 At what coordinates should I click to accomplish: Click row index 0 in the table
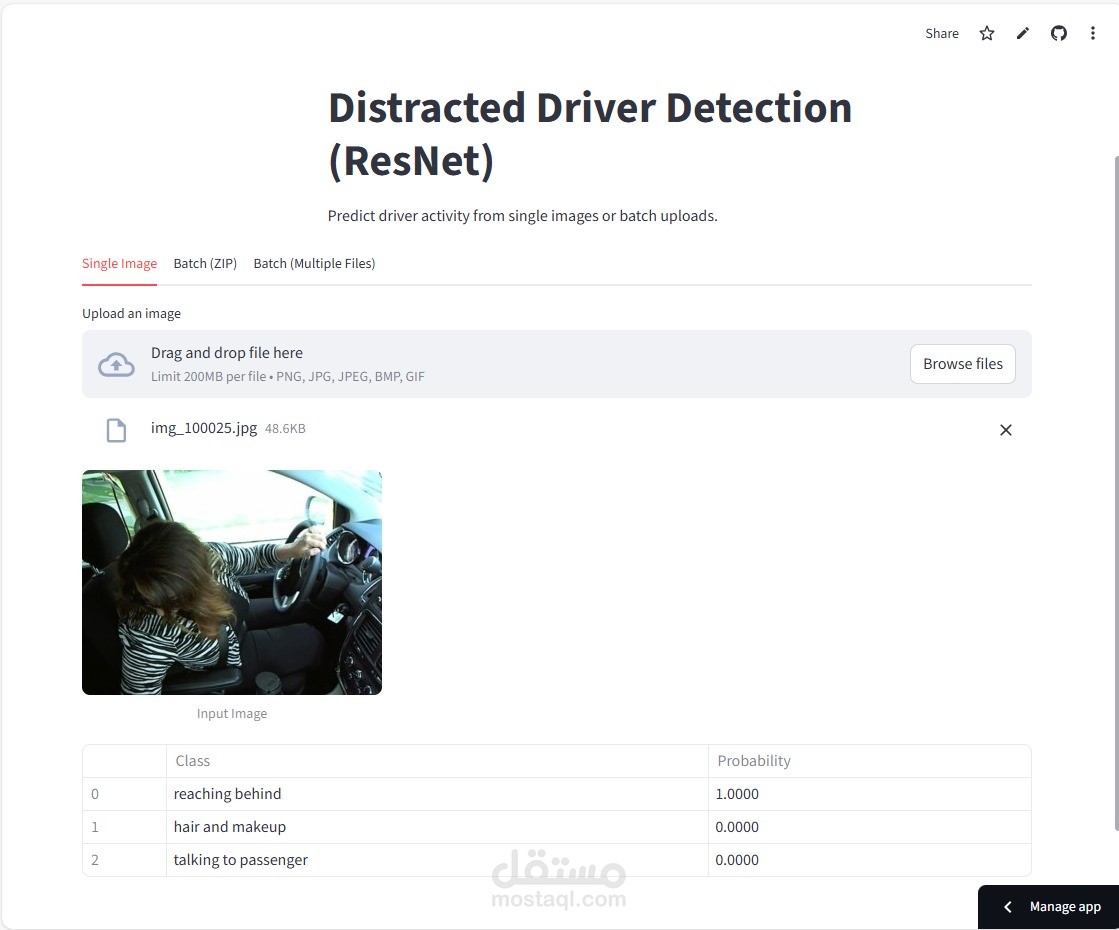coord(124,794)
